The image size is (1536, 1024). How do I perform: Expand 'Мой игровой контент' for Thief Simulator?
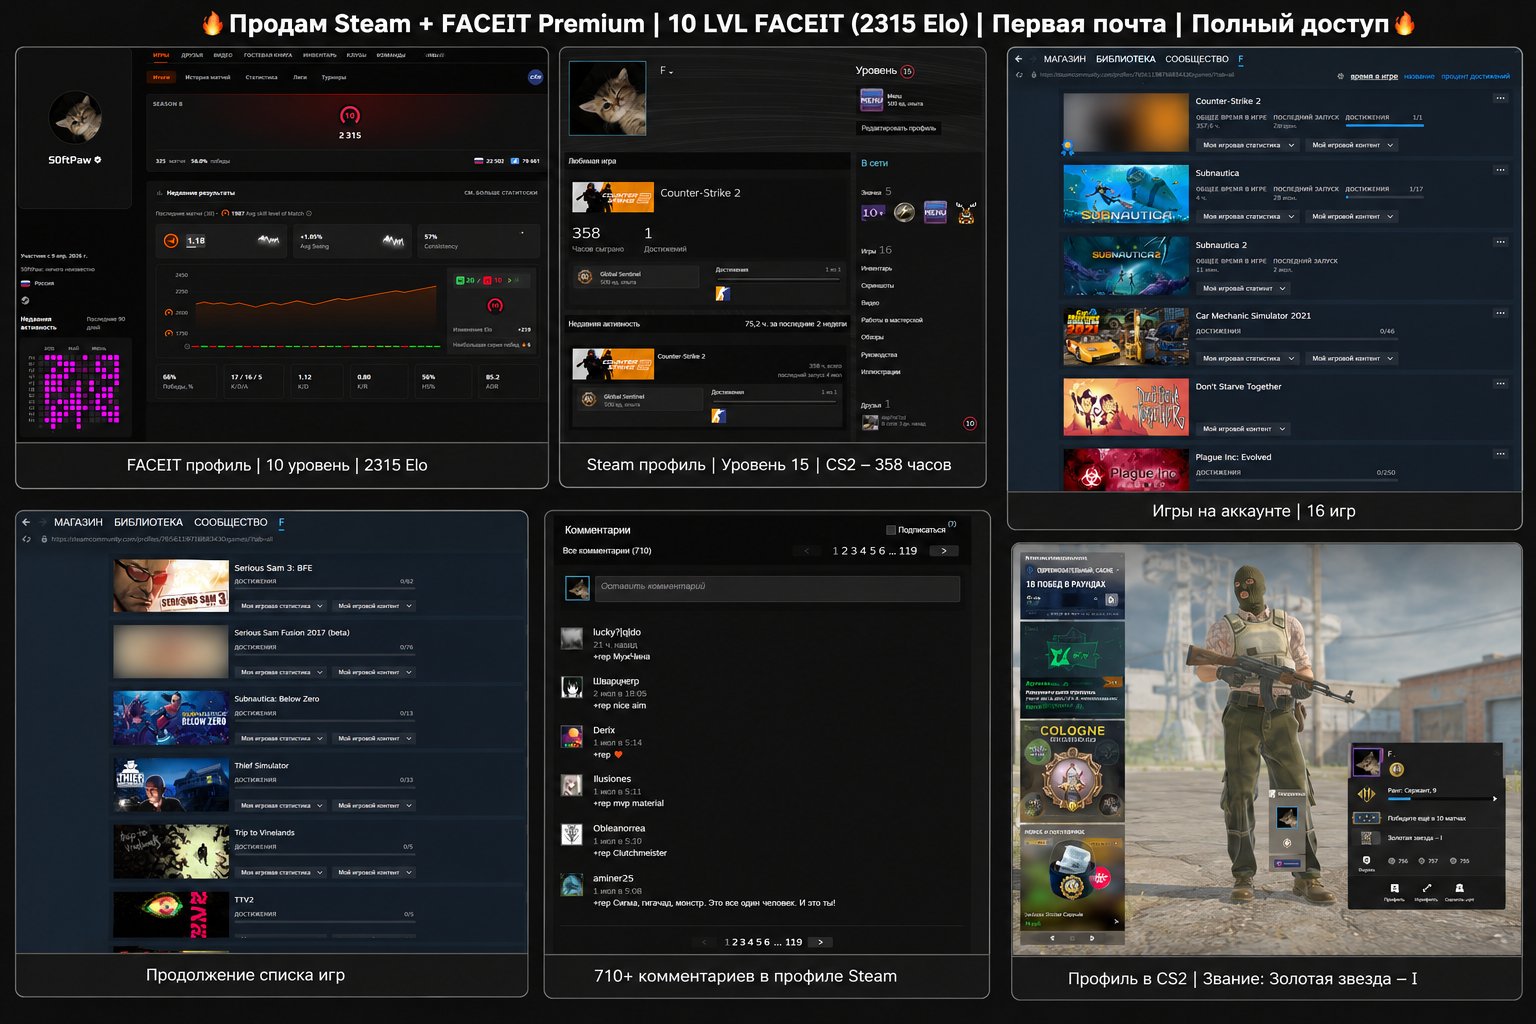(374, 805)
